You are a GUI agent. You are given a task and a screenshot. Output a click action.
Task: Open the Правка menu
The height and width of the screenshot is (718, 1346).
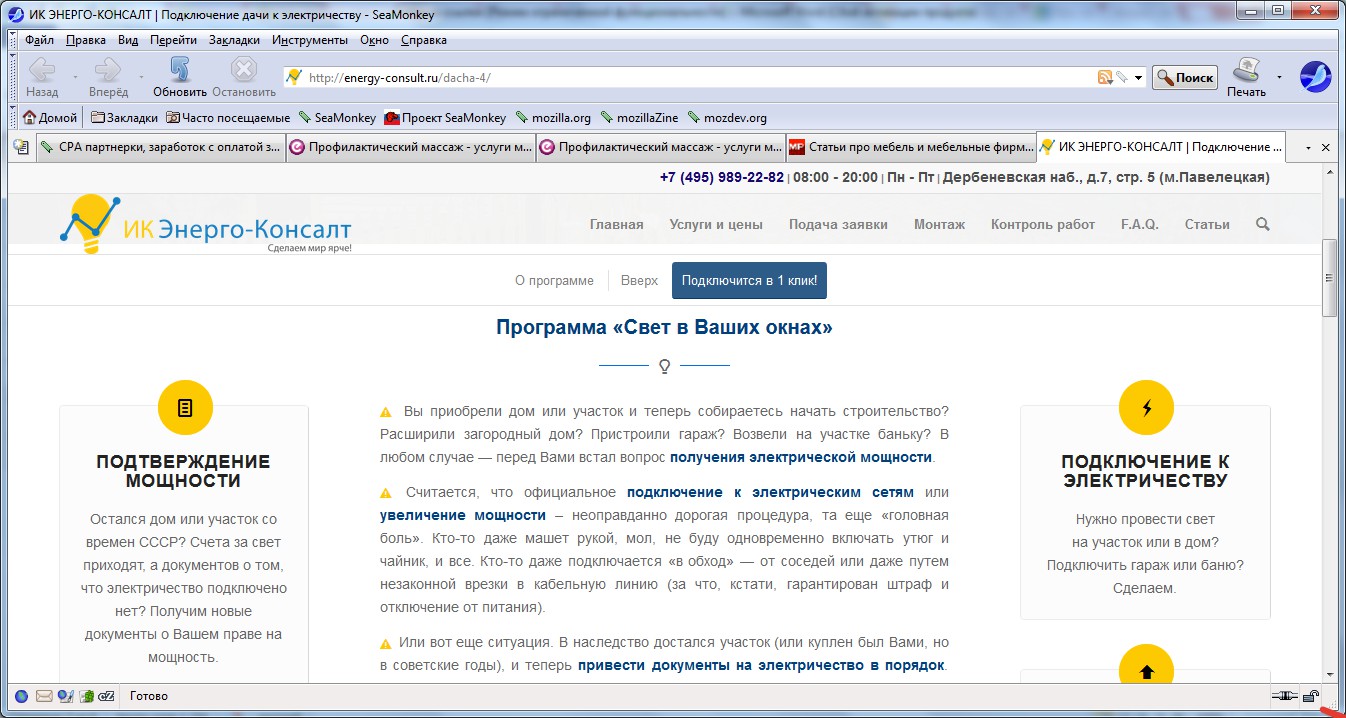[86, 40]
